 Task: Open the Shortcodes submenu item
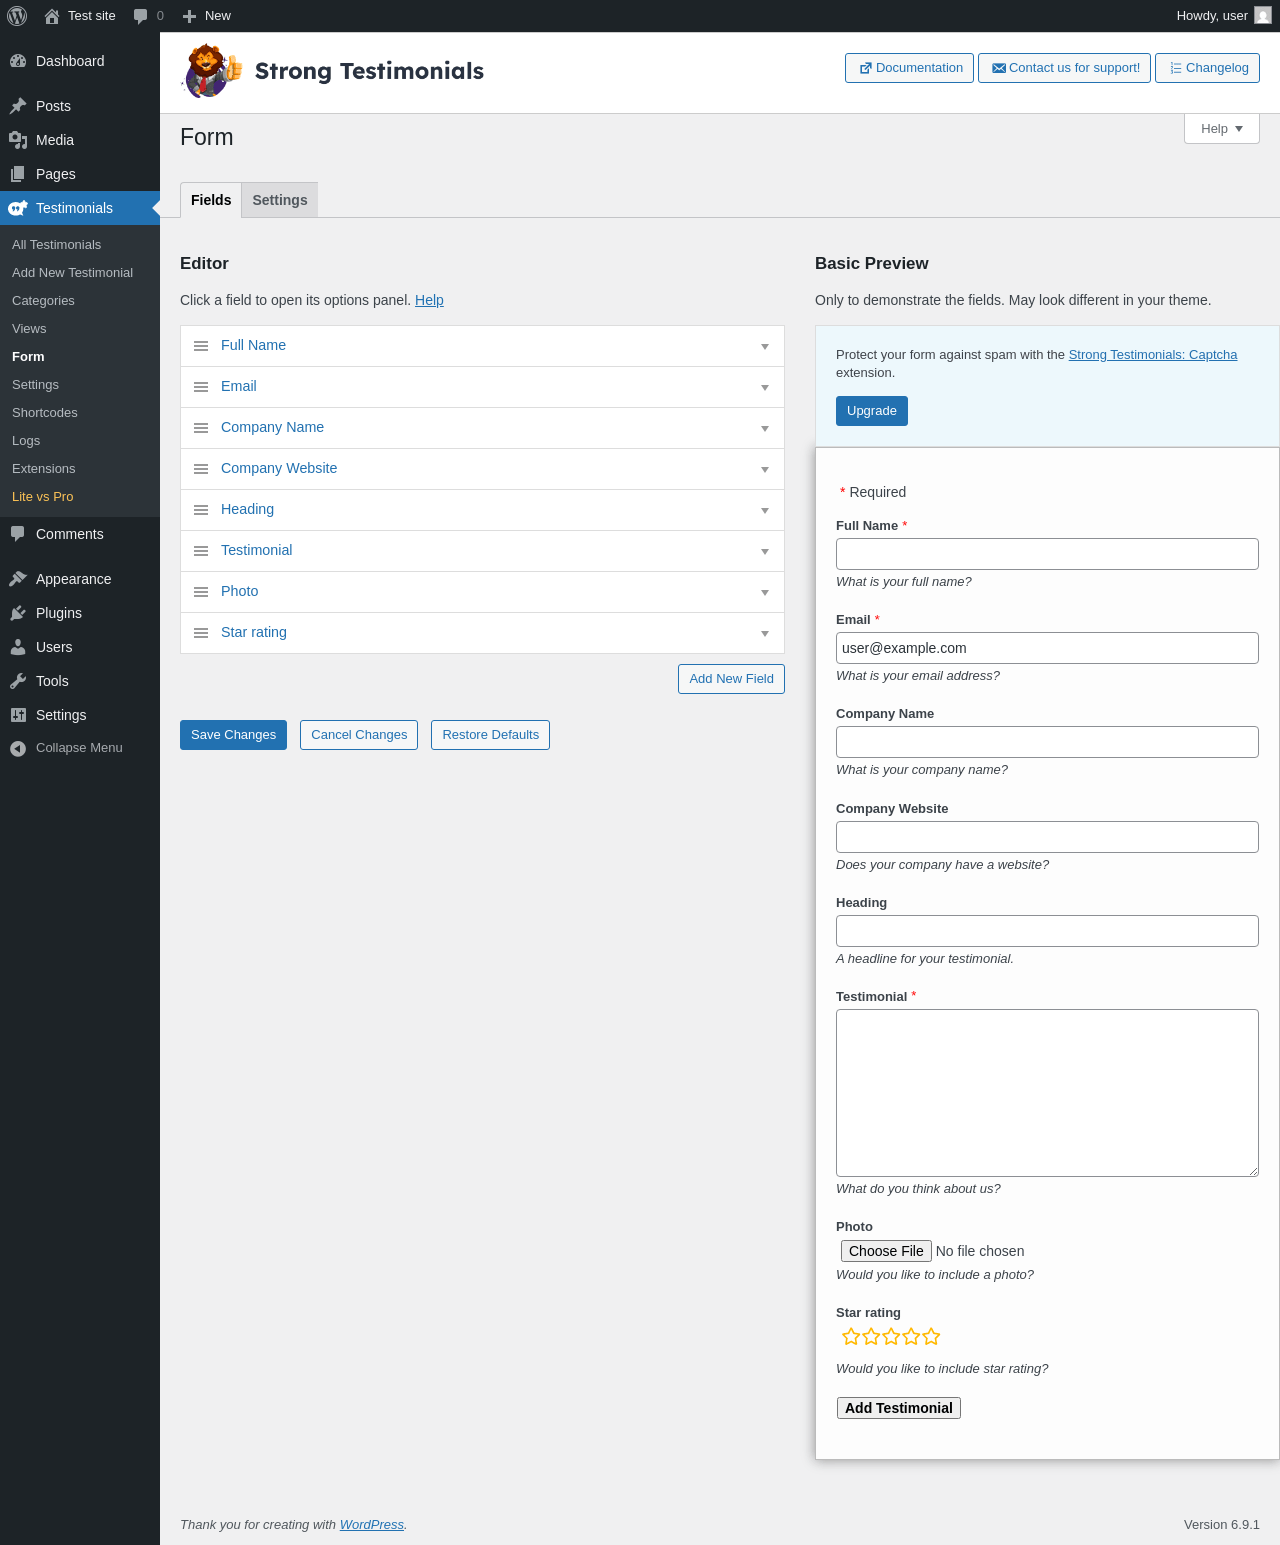45,413
